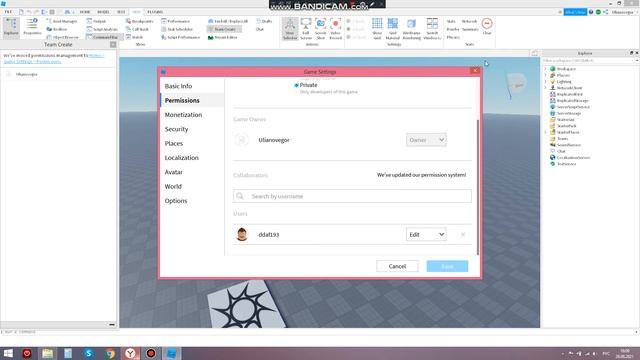Open the Basic Info settings tab
Image resolution: width=640 pixels, height=360 pixels.
tap(178, 86)
